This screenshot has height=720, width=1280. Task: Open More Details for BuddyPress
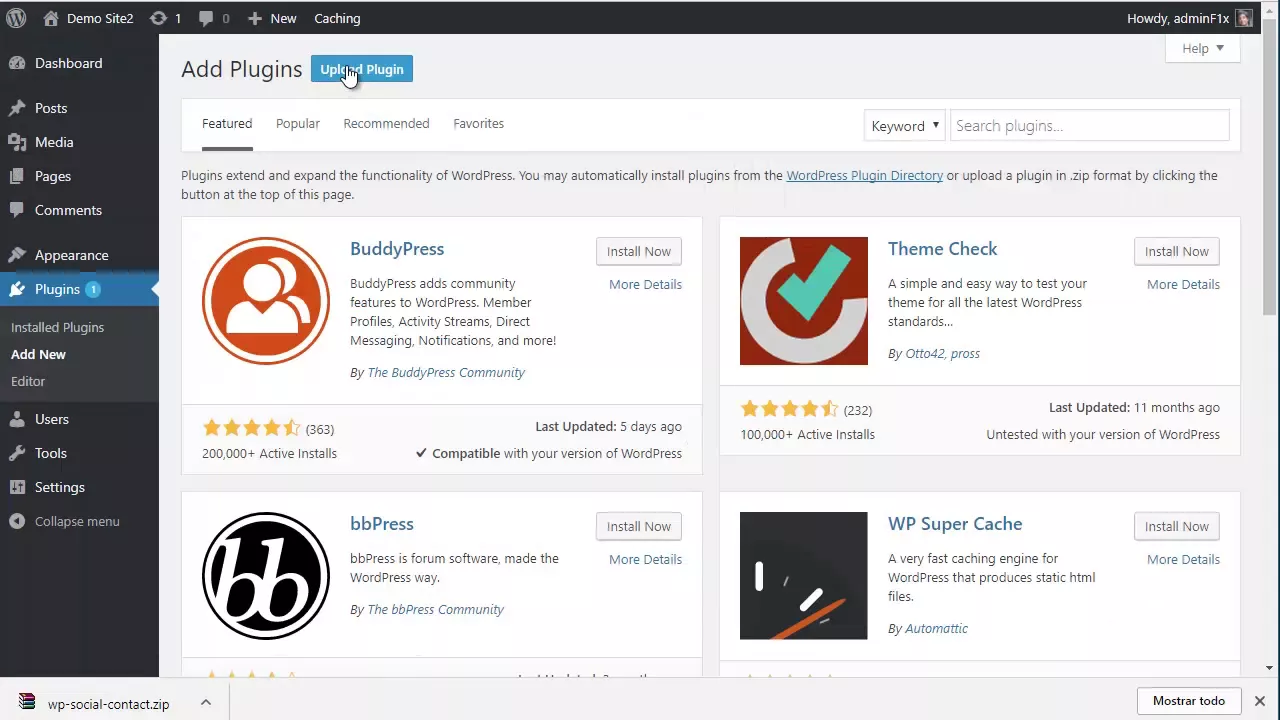click(645, 284)
